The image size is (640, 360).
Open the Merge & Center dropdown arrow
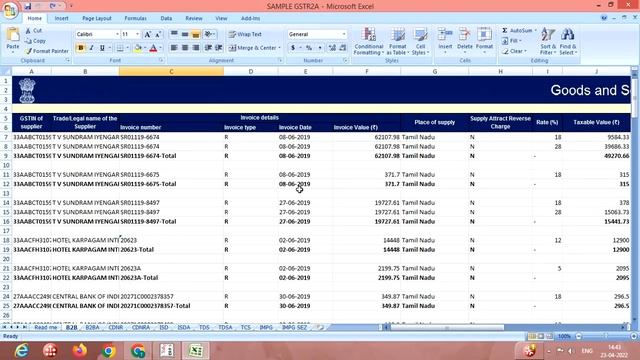pyautogui.click(x=280, y=48)
